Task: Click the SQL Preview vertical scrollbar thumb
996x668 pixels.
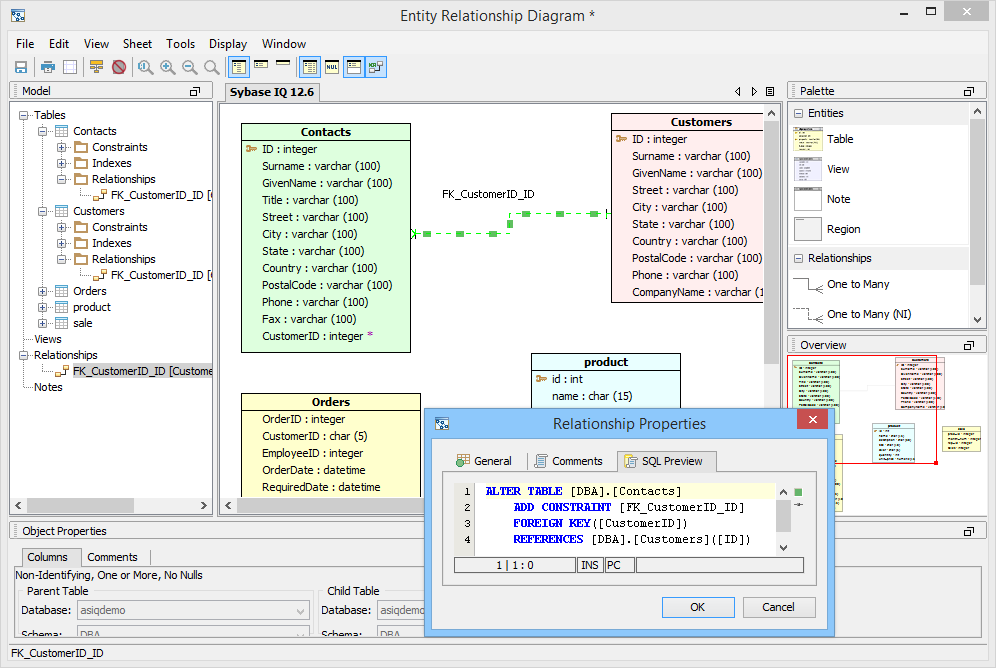Action: point(783,516)
